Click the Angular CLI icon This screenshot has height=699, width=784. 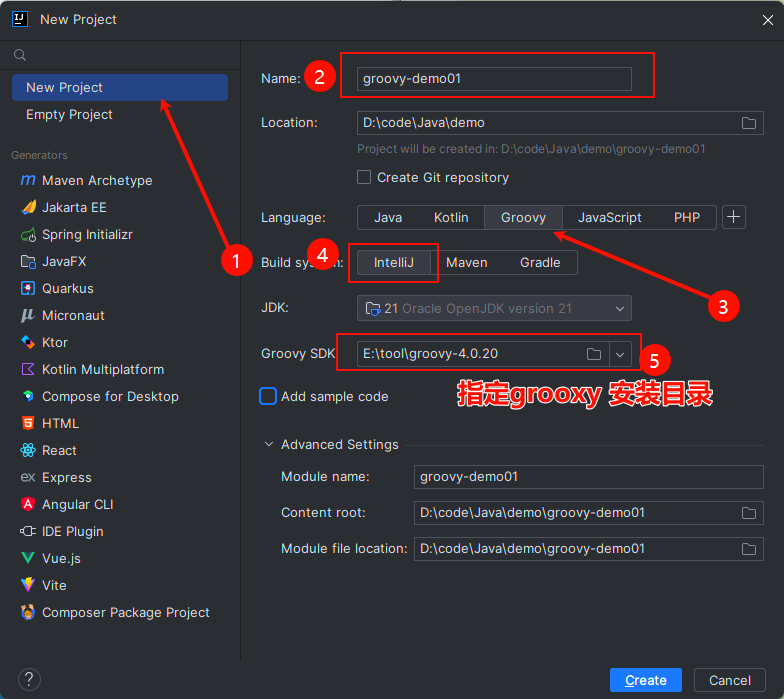coord(28,504)
